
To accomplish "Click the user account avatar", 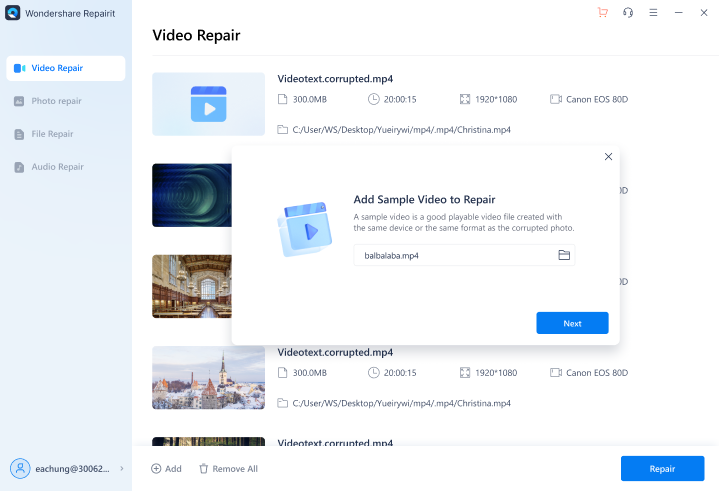I will click(20, 468).
